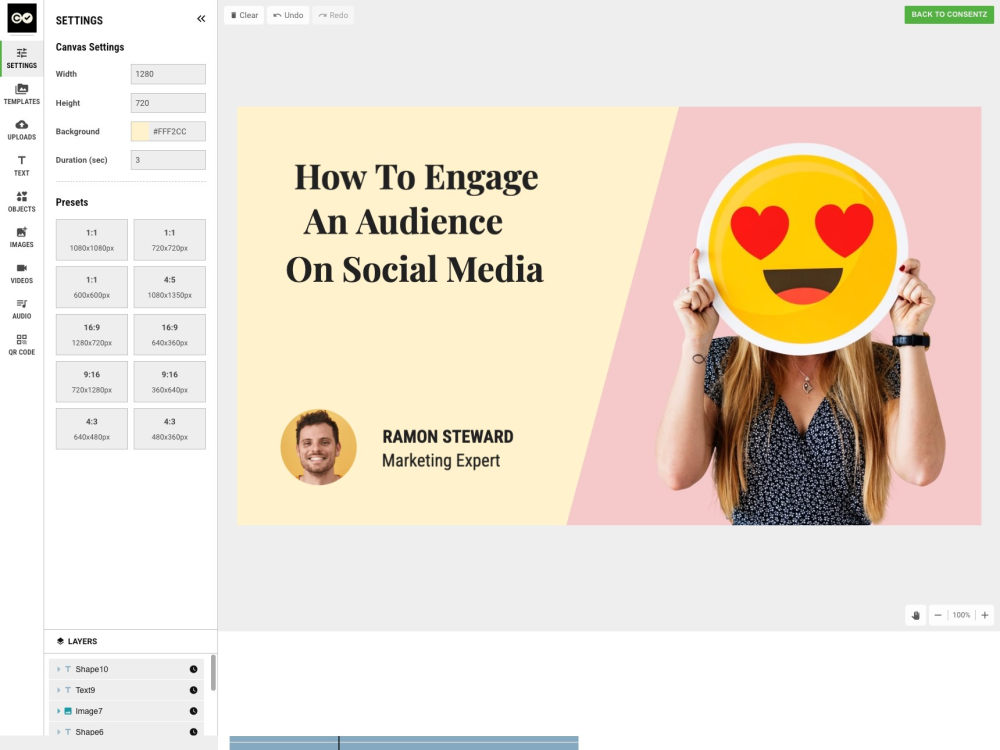1000x750 pixels.
Task: Click the timeline playhead marker
Action: click(339, 743)
